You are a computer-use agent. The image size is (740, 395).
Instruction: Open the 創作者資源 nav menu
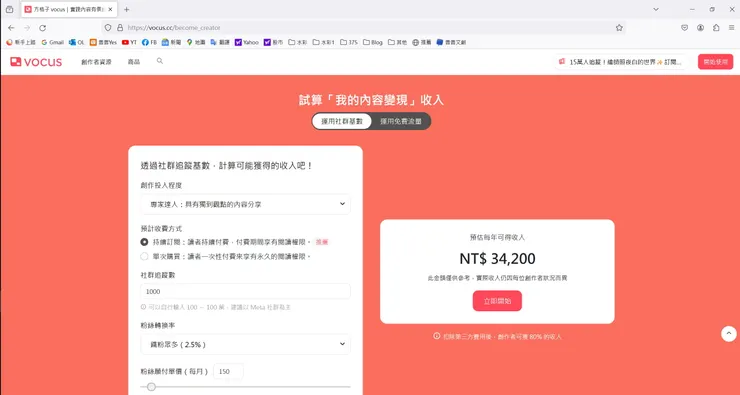point(96,62)
